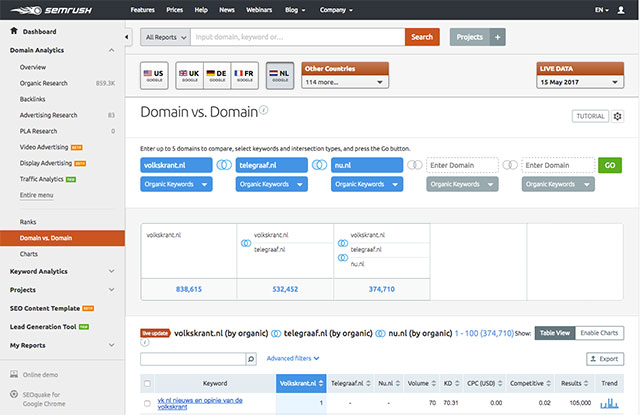Click the SEOquake for Google Chrome icon
This screenshot has width=640, height=415.
pos(14,394)
